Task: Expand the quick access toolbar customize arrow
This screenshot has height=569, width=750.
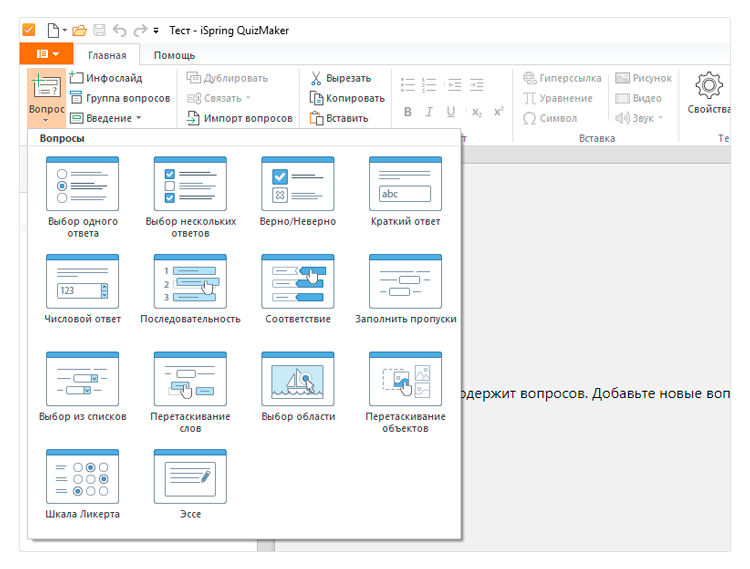Action: (156, 31)
